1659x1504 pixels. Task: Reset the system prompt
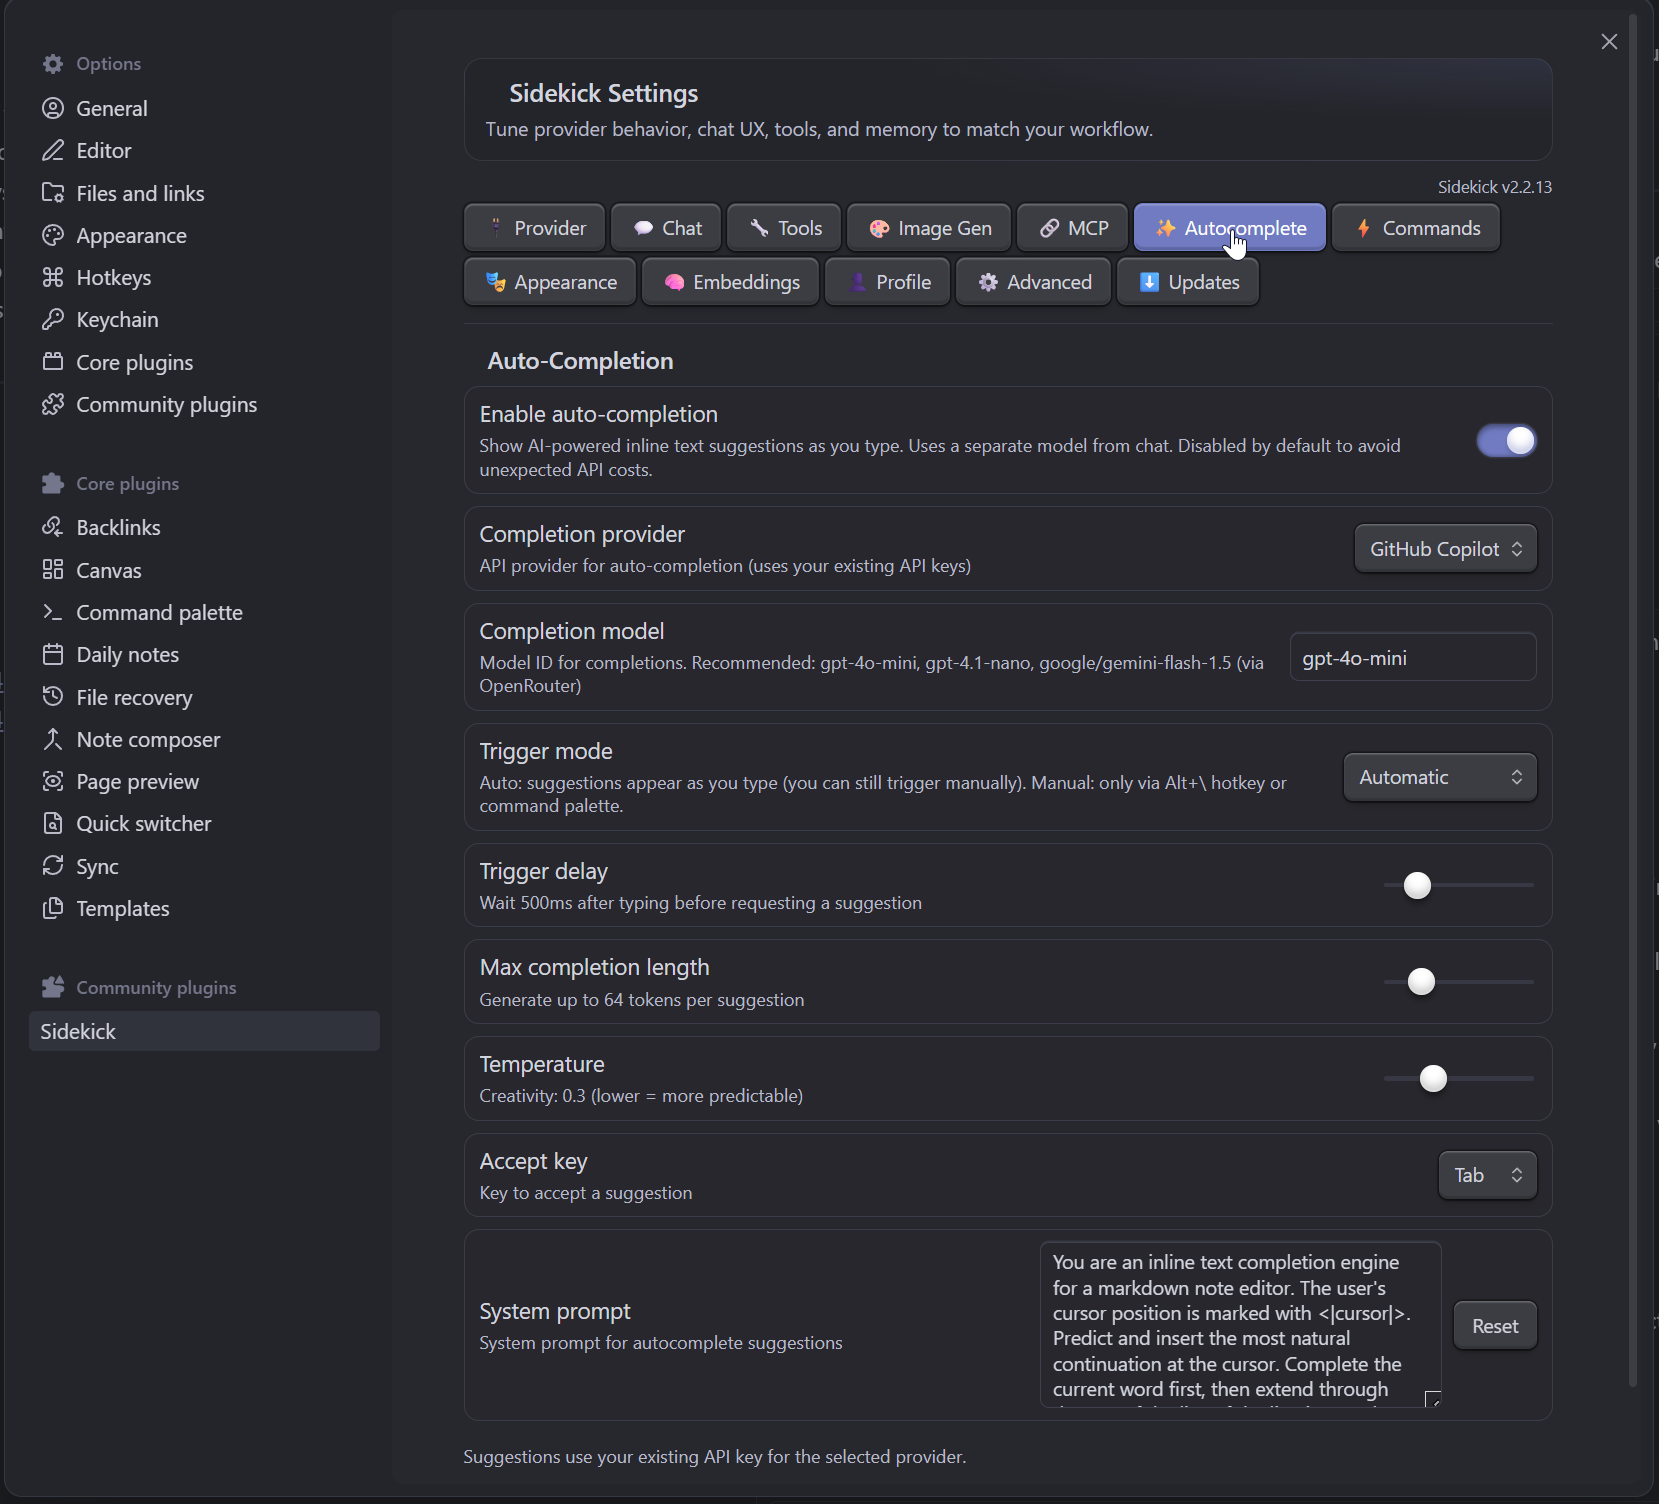[x=1494, y=1325]
